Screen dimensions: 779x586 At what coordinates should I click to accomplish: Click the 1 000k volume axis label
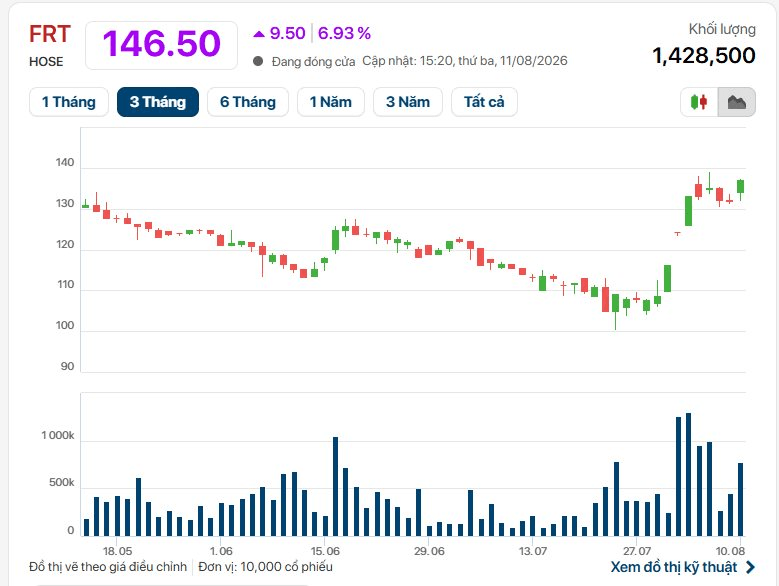click(58, 436)
